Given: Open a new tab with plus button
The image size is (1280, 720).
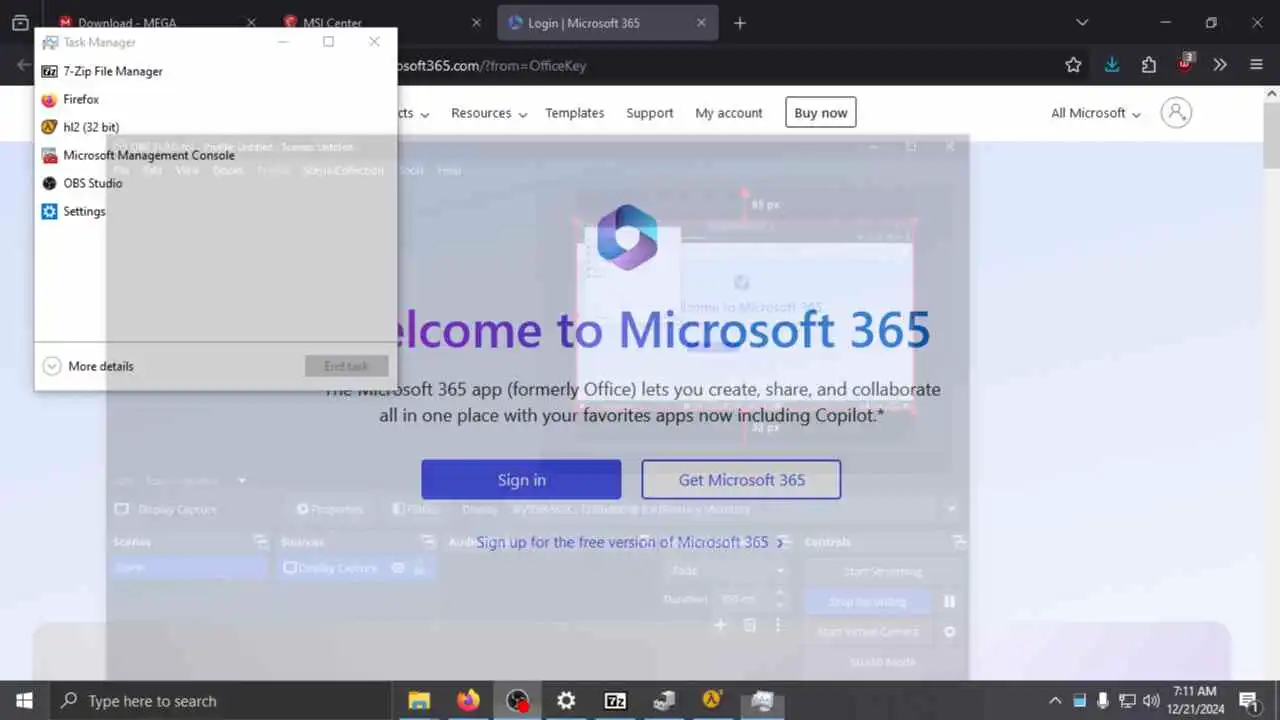Looking at the screenshot, I should tap(740, 23).
